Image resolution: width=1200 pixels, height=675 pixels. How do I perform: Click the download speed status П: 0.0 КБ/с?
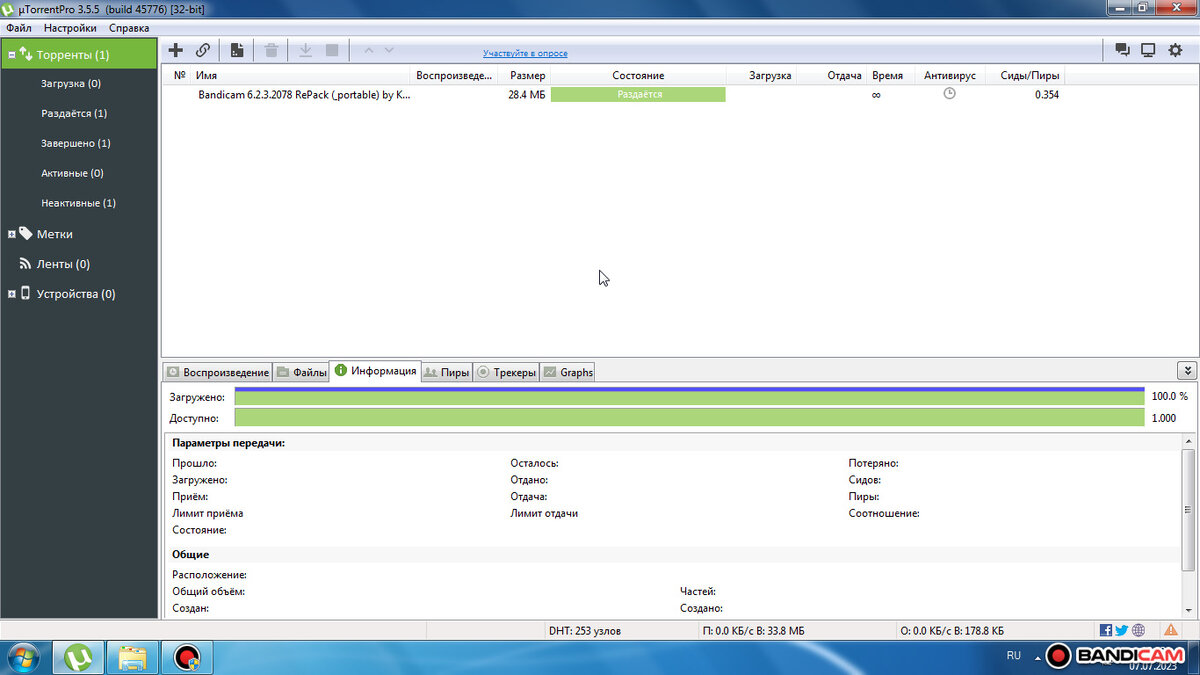(754, 631)
